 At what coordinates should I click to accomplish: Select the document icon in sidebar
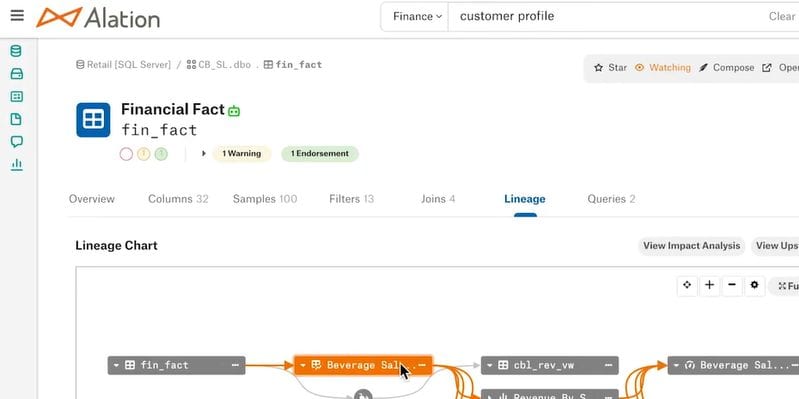[x=16, y=119]
